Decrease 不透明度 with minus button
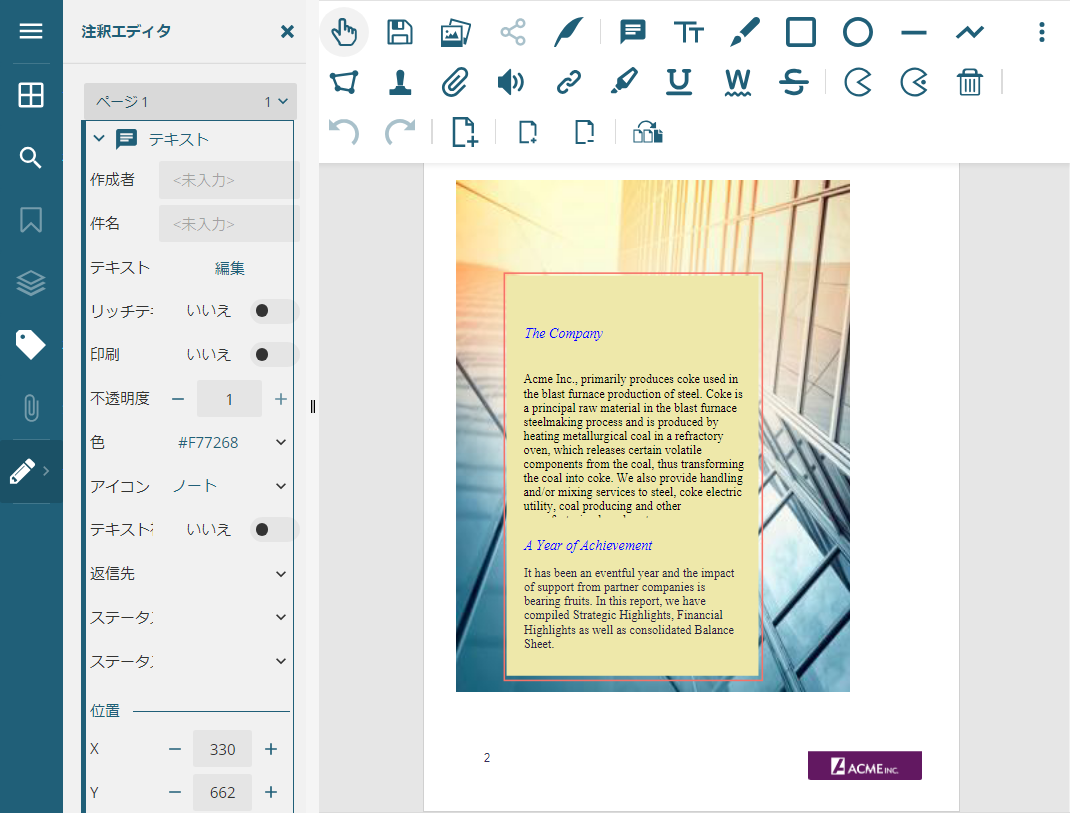The width and height of the screenshot is (1070, 813). (x=178, y=399)
